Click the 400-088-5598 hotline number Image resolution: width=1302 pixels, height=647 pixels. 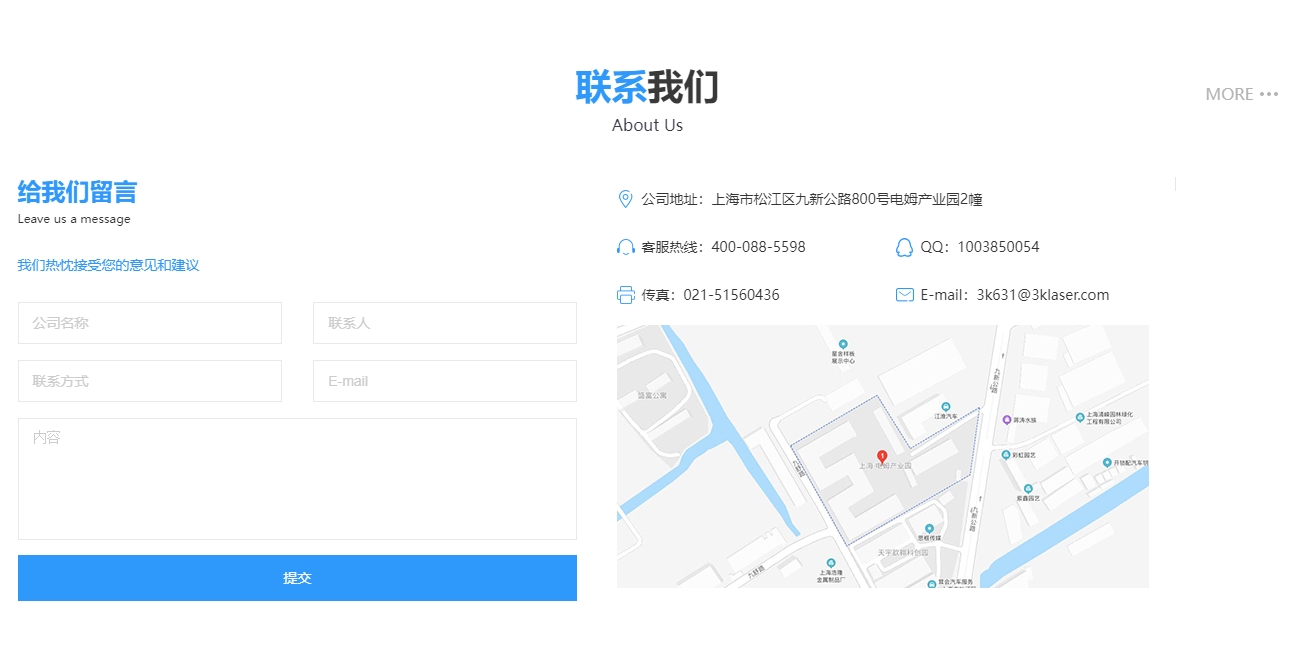coord(758,247)
